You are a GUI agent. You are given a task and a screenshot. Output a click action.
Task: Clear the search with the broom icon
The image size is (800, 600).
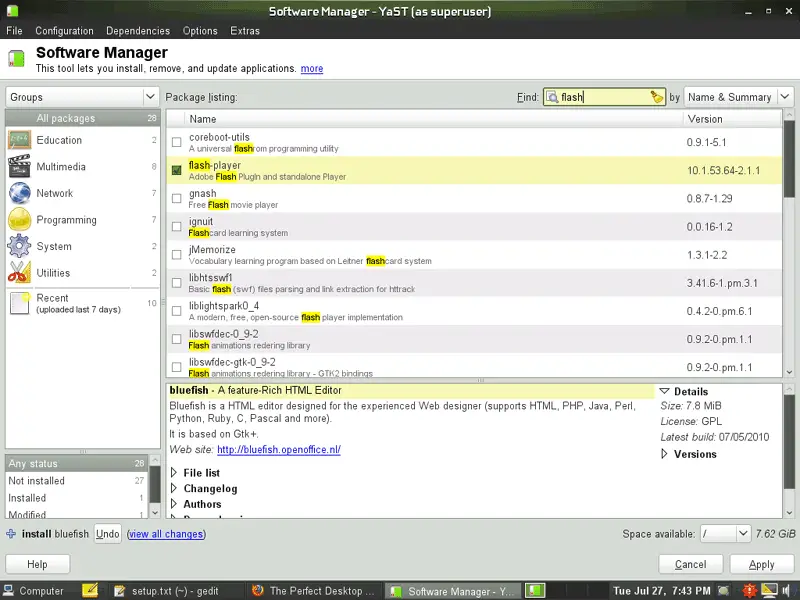[657, 97]
